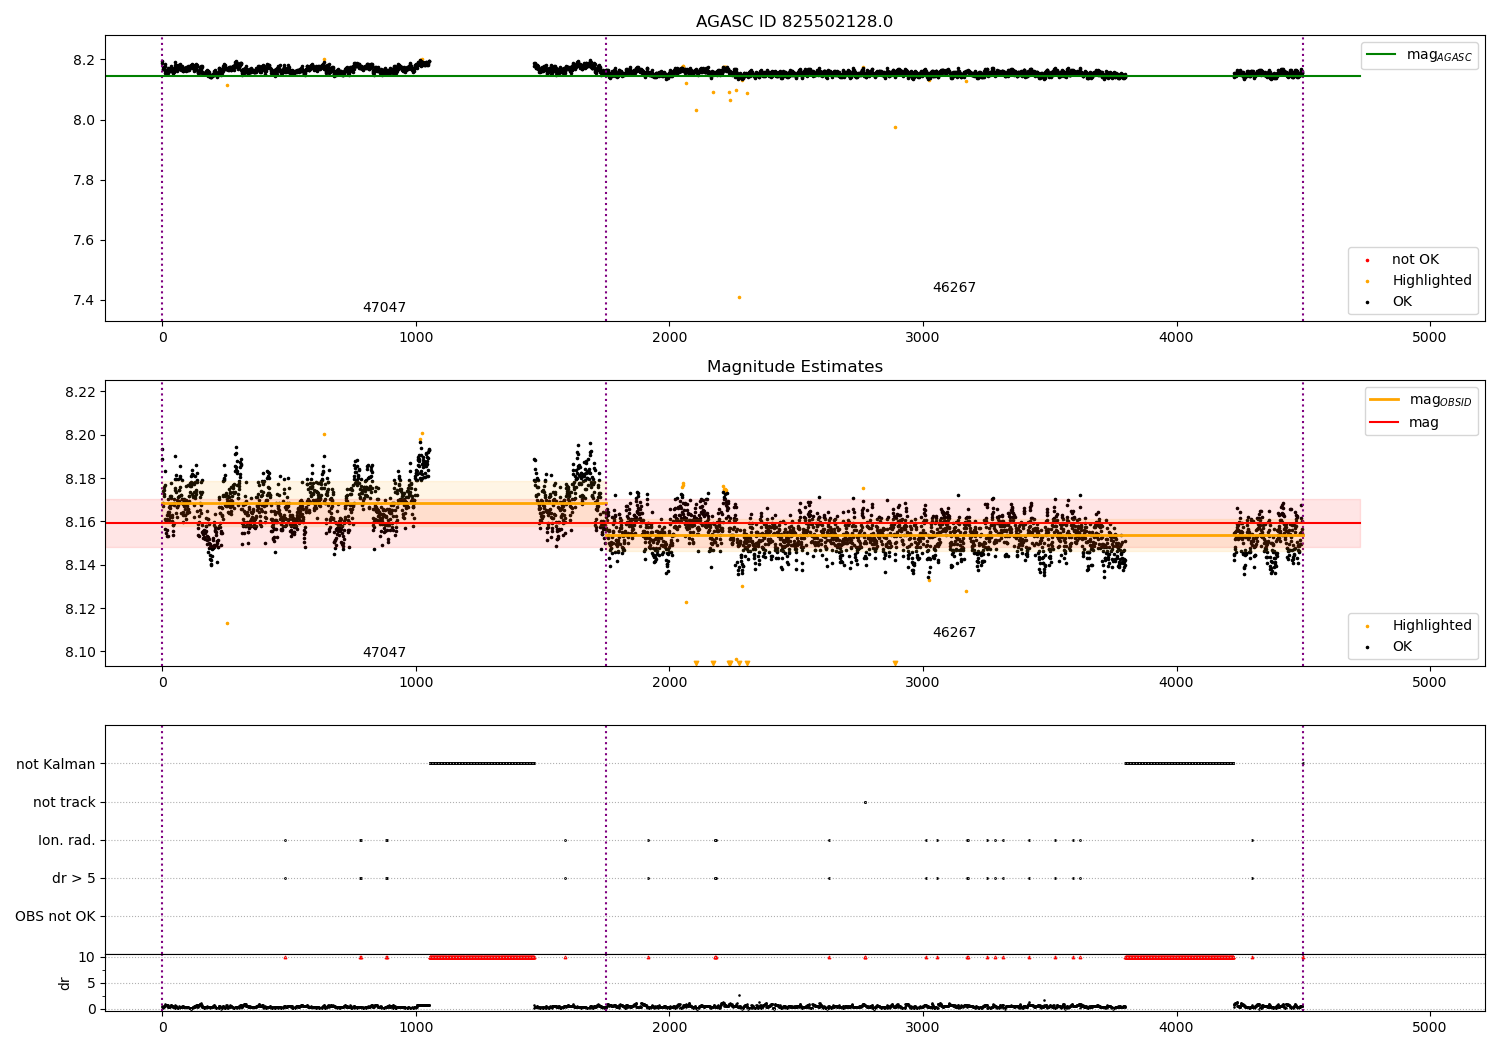Click the 46267 obsid label in top plot
Viewport: 1500px width, 1050px height.
click(954, 288)
